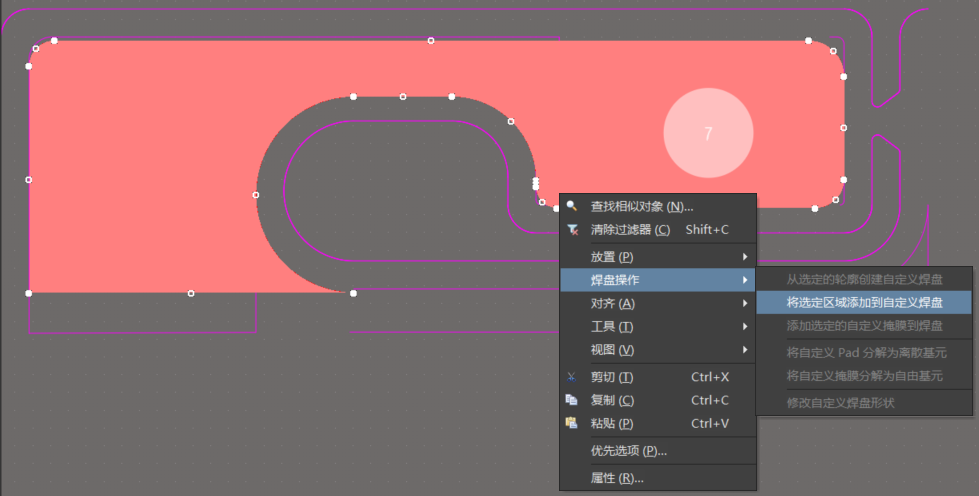The width and height of the screenshot is (979, 496).
Task: Expand the 放置 (P) submenu arrow
Action: (x=745, y=257)
